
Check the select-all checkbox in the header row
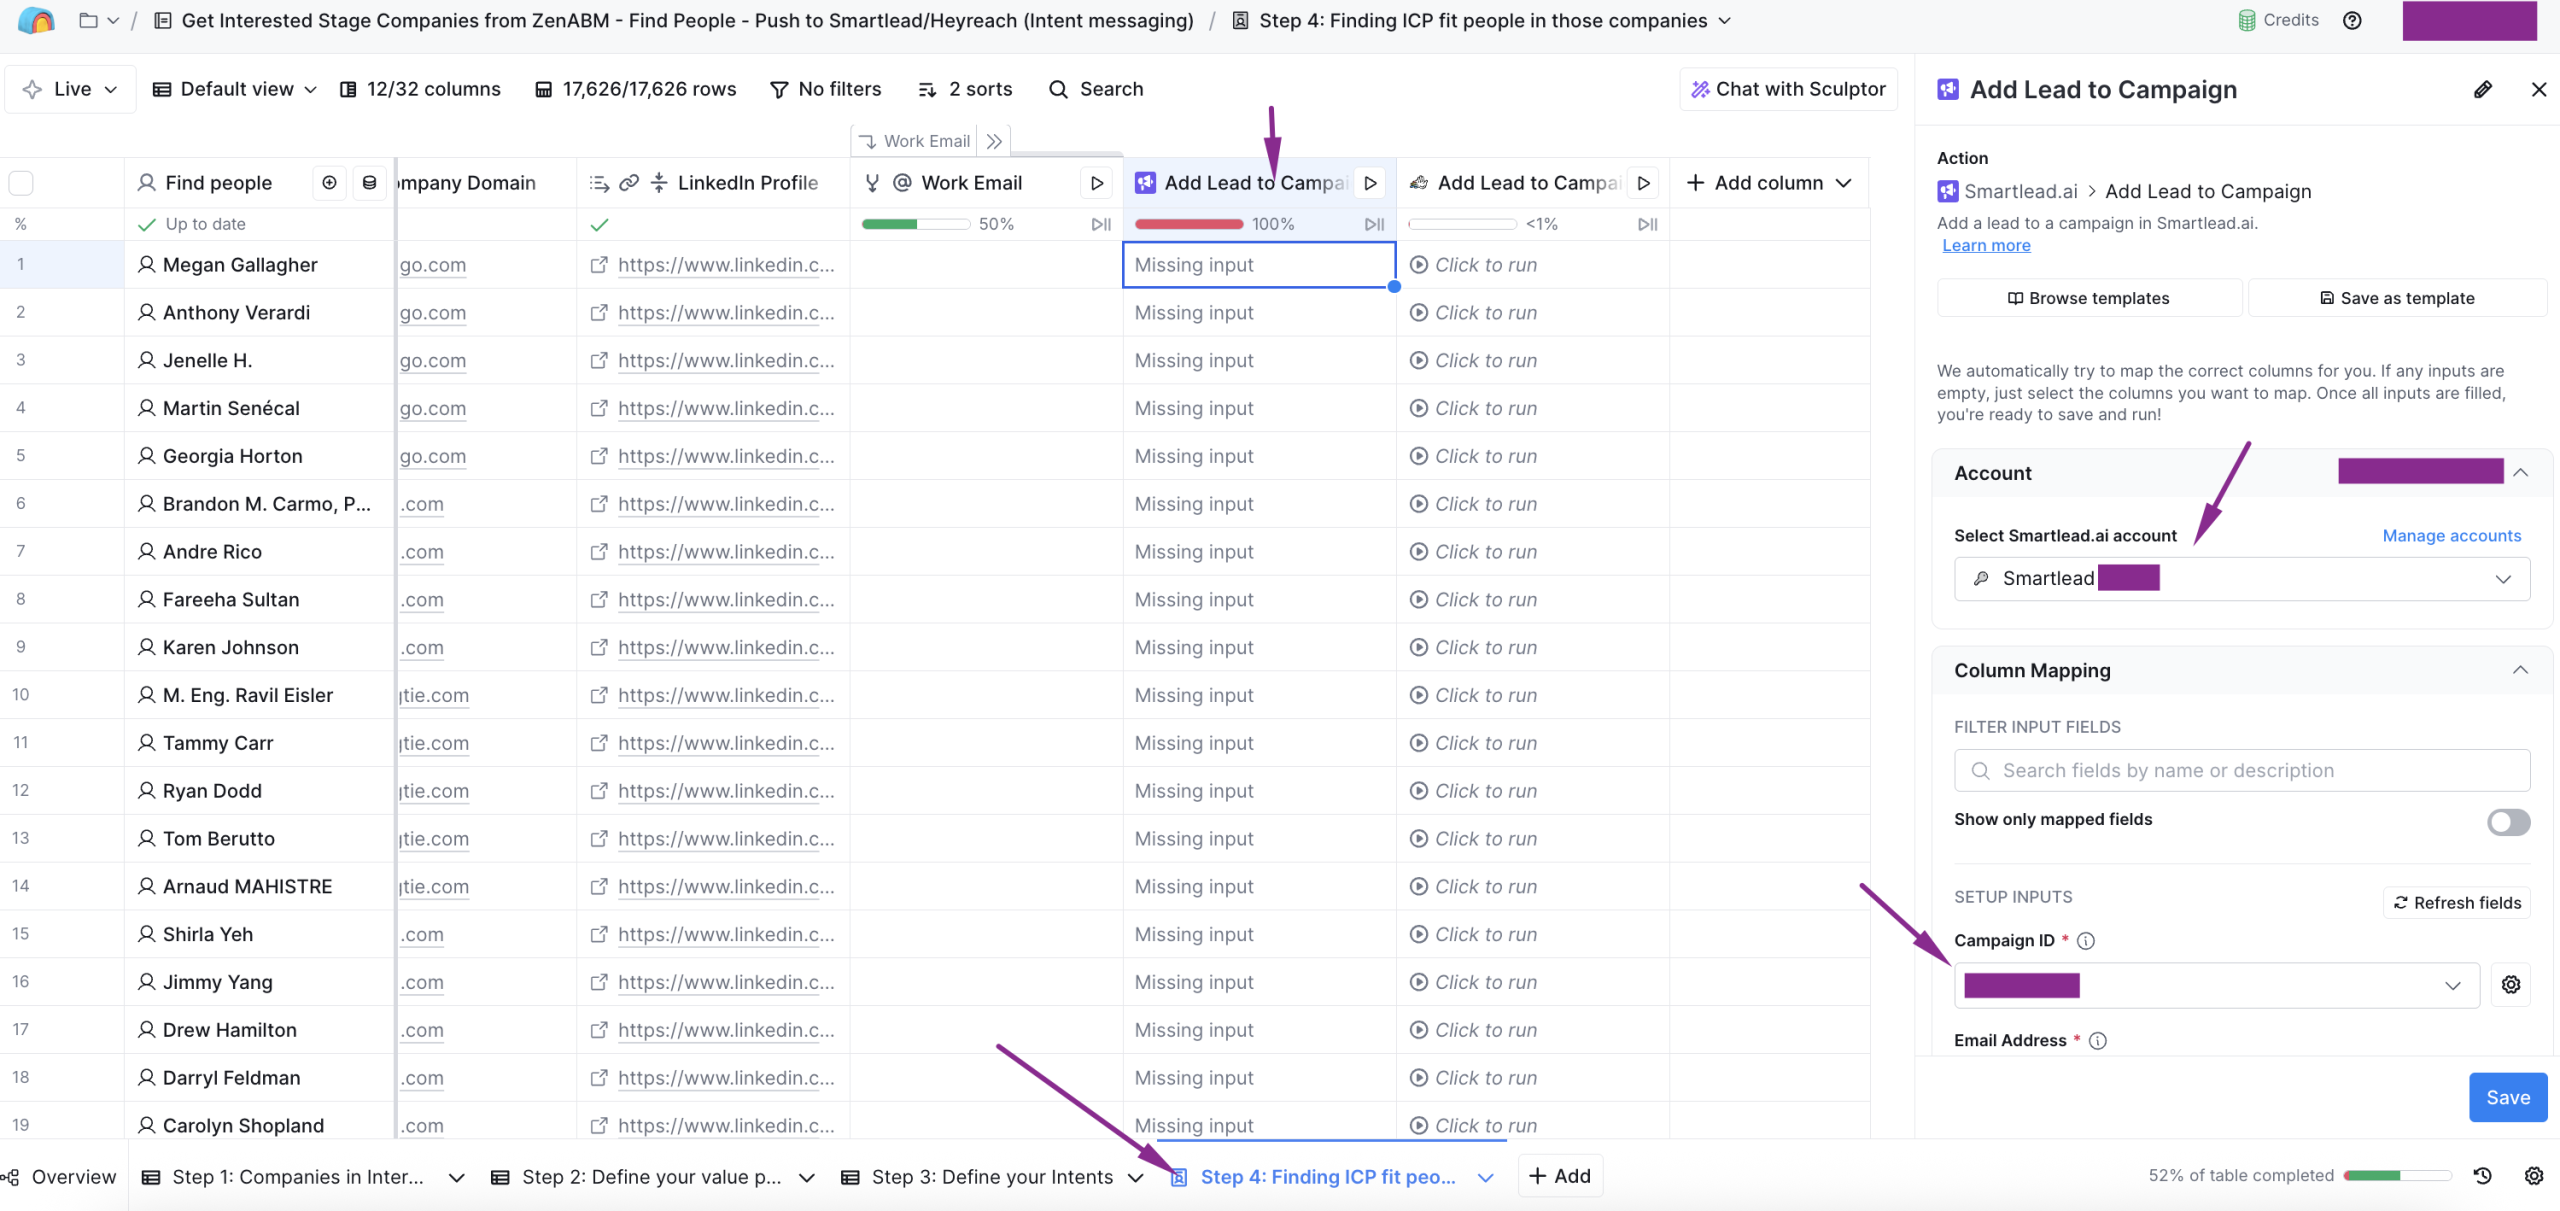coord(21,182)
